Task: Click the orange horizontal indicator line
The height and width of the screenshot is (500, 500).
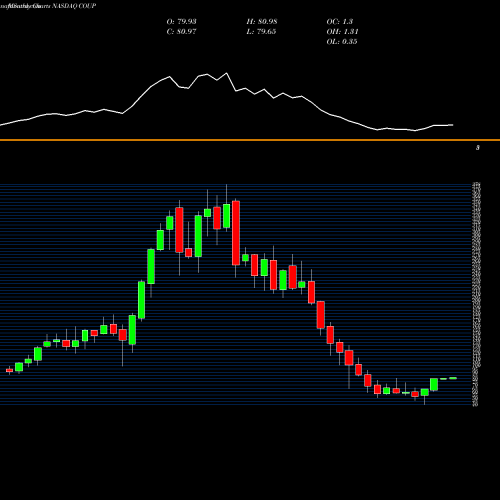Action: tap(250, 140)
